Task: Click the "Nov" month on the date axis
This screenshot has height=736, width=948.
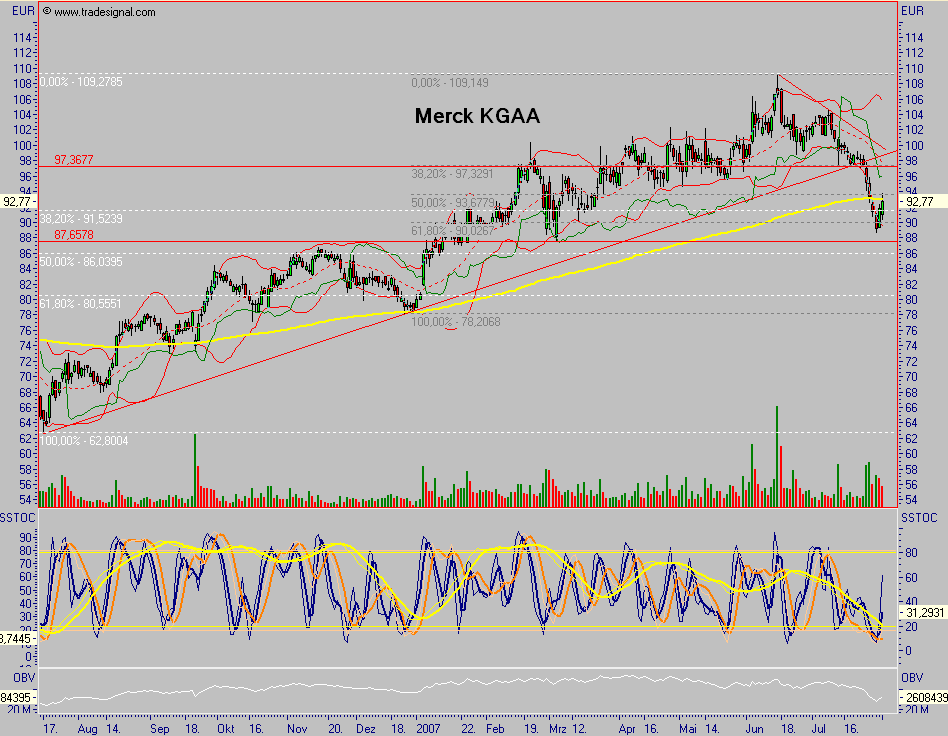Action: (x=297, y=729)
